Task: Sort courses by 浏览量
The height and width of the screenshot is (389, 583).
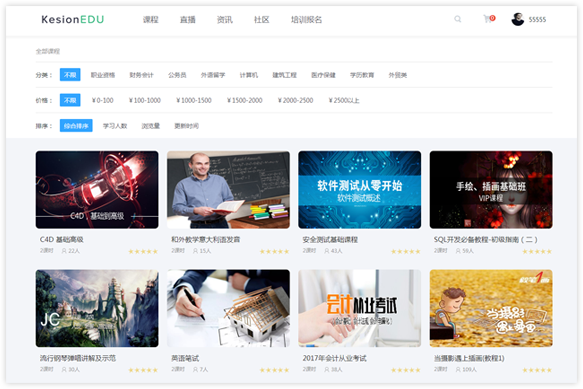Action: tap(151, 126)
